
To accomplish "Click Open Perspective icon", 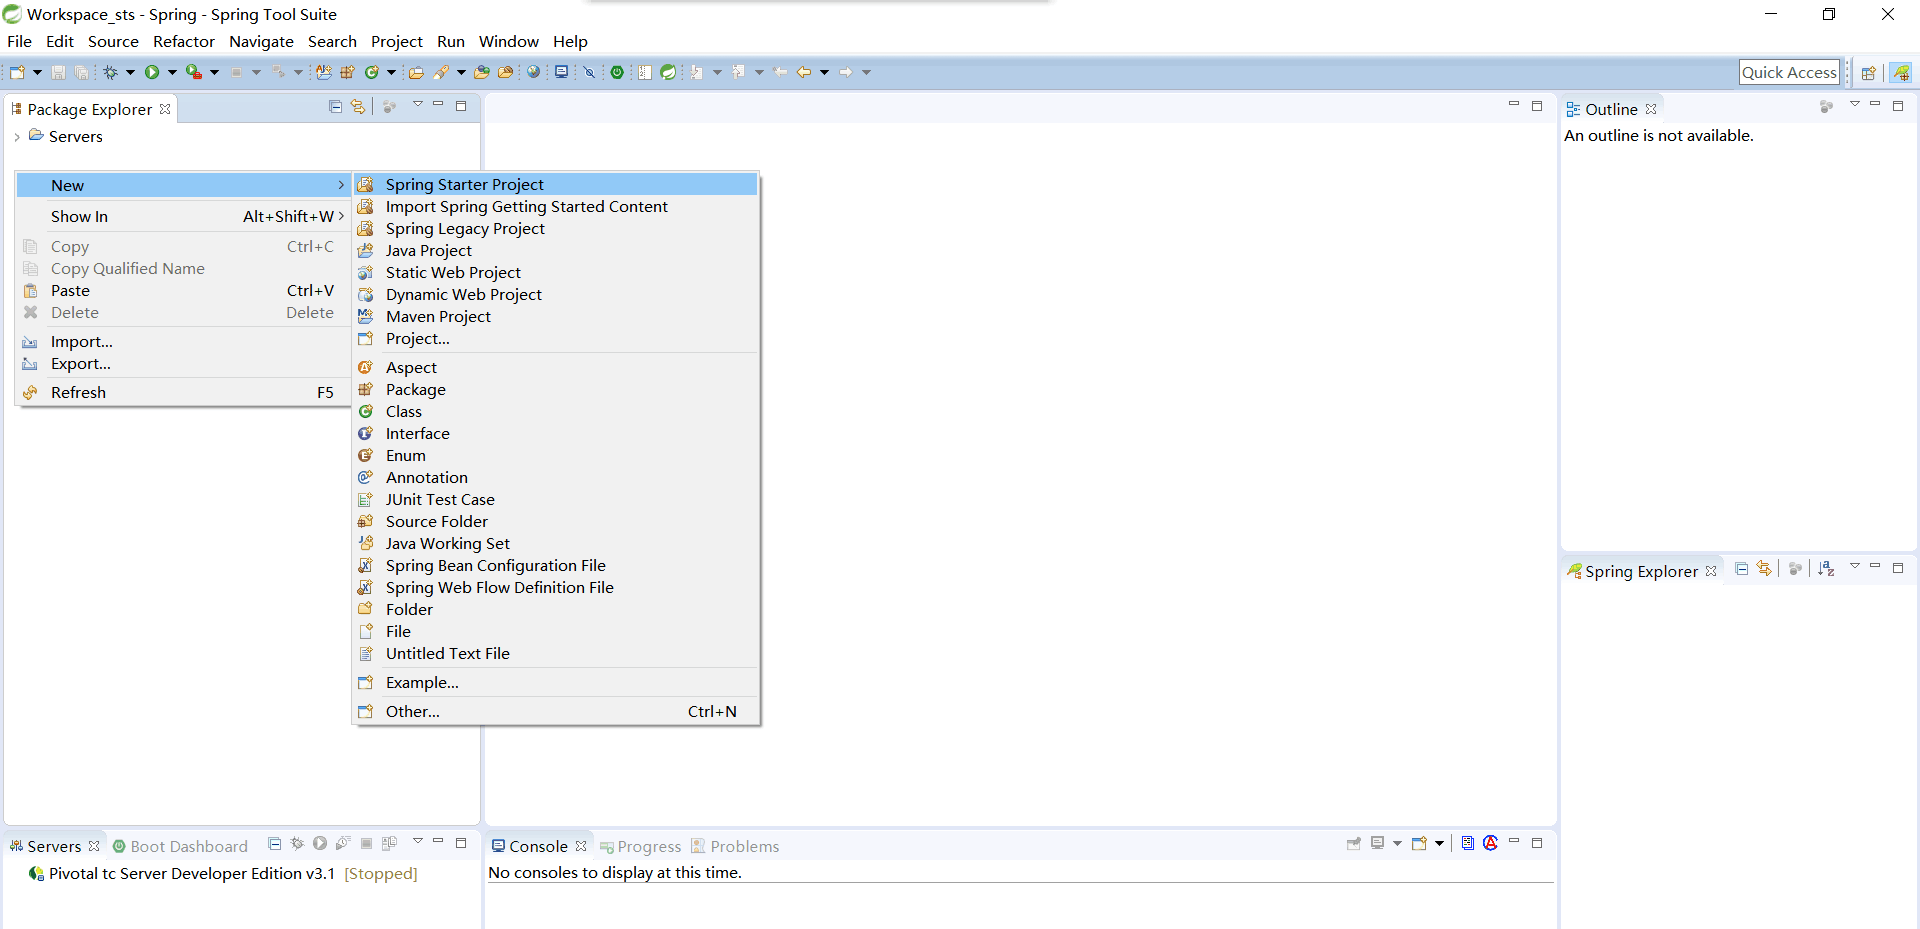I will (1868, 73).
